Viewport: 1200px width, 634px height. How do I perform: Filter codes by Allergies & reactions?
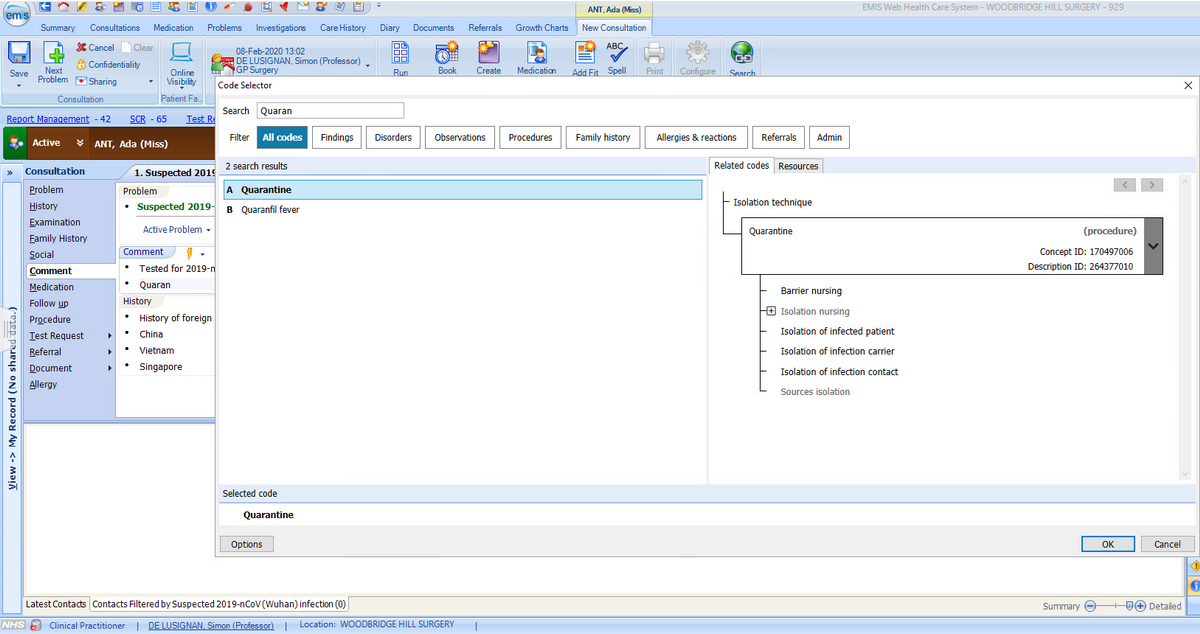[696, 137]
